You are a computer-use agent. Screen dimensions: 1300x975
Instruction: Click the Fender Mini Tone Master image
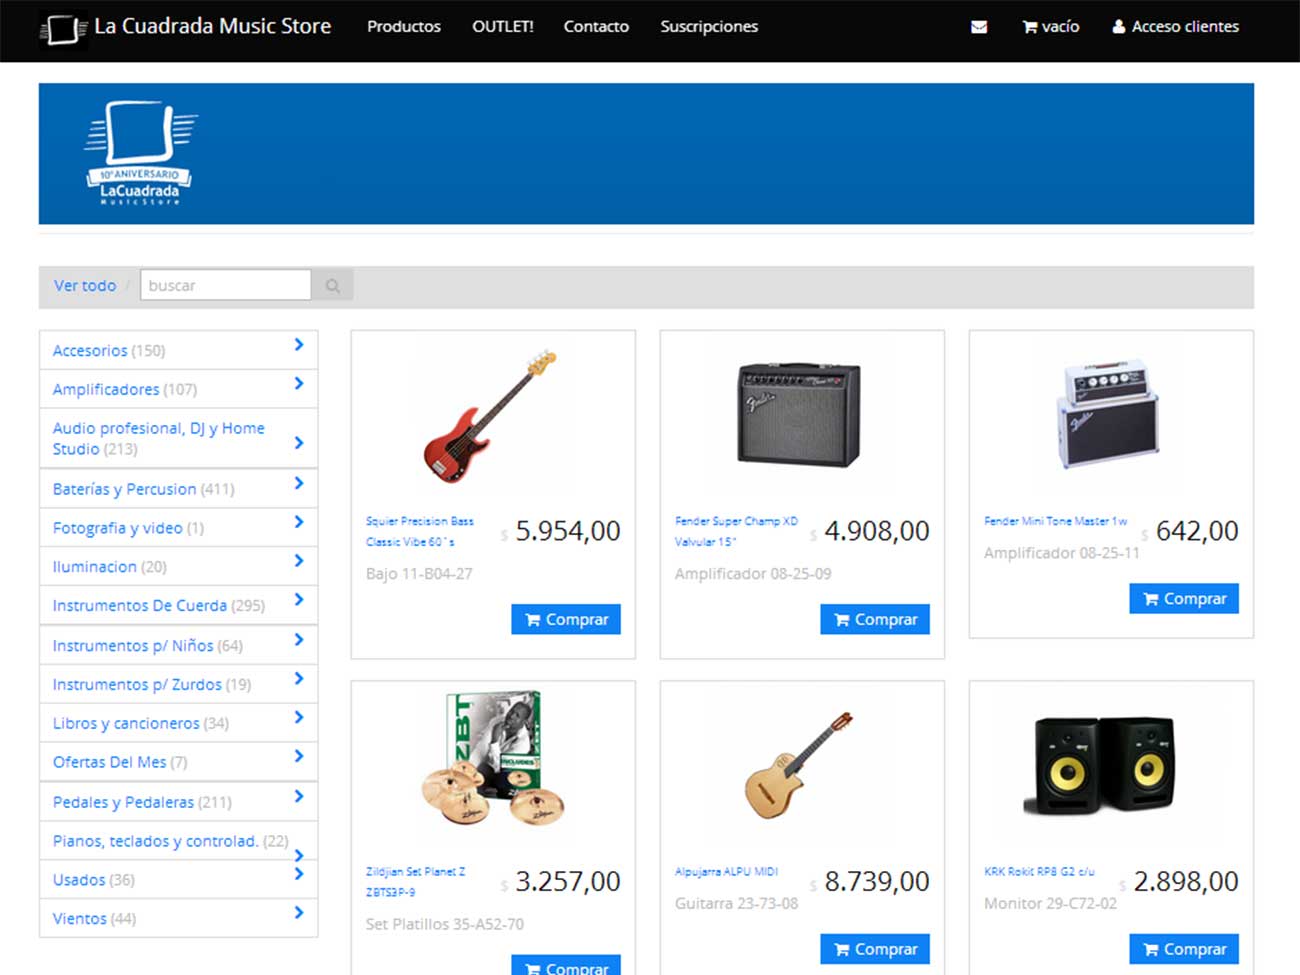tap(1108, 414)
